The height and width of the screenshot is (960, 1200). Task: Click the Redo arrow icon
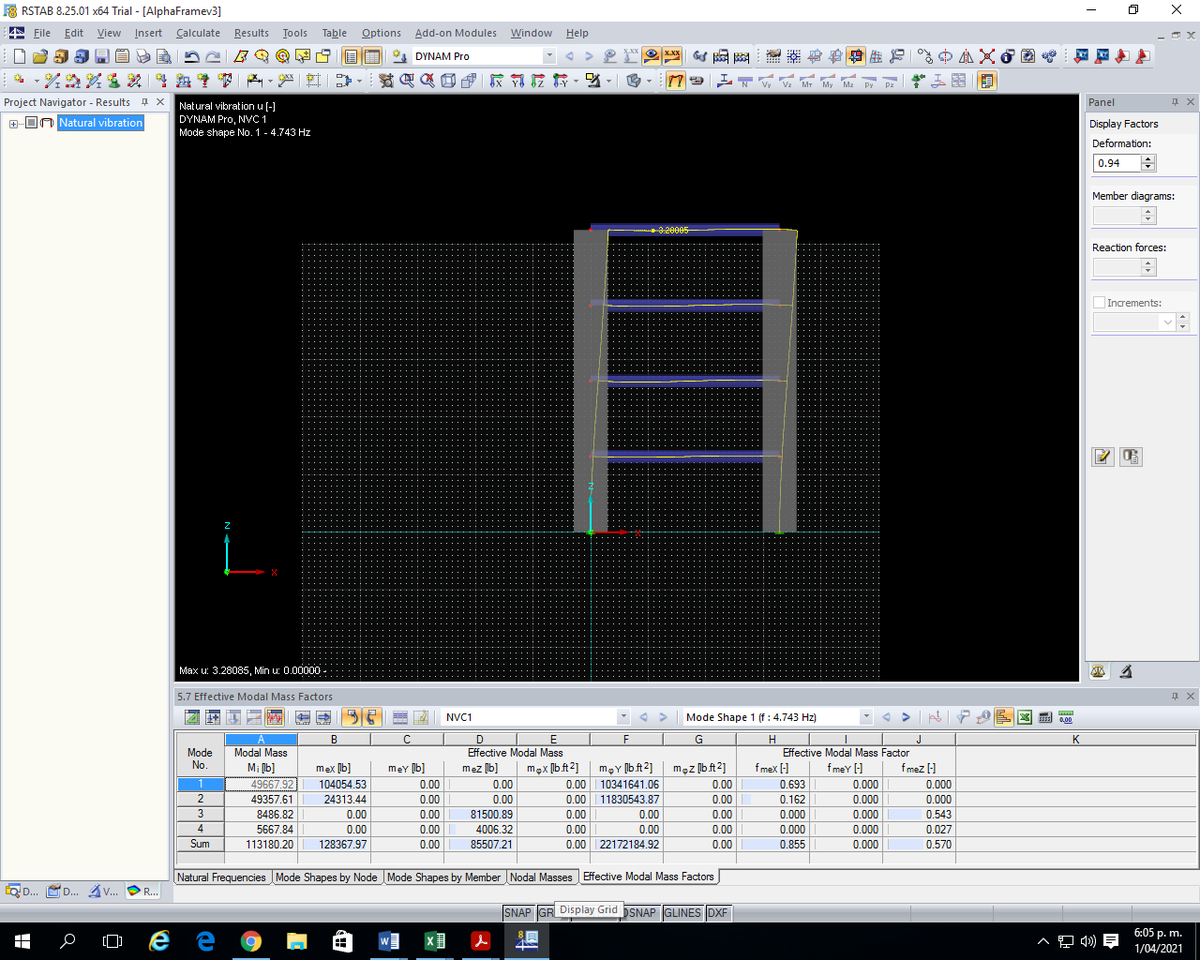214,56
